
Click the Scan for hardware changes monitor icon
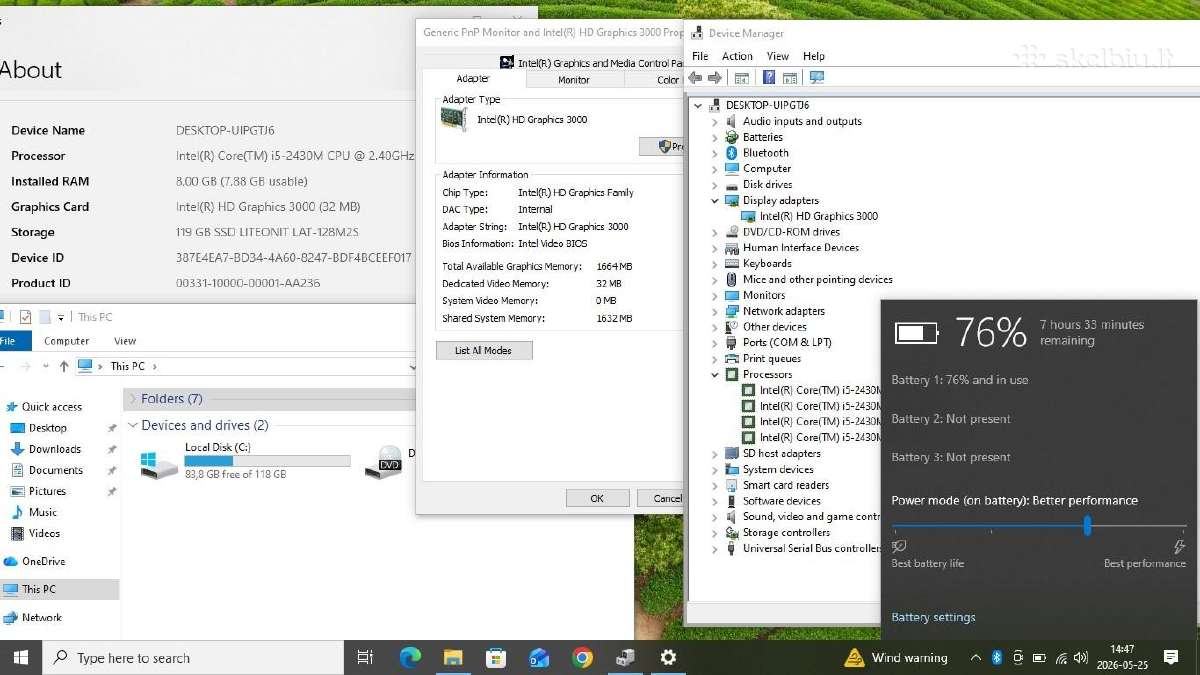coord(817,77)
